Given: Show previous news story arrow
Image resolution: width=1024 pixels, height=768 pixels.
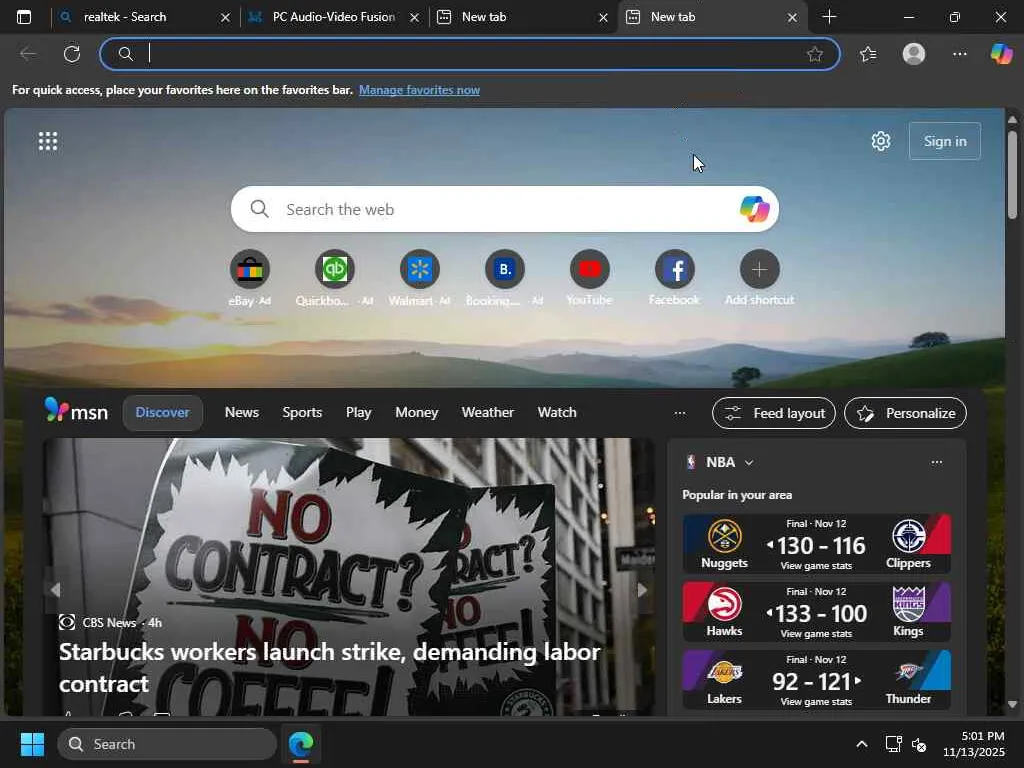Looking at the screenshot, I should pyautogui.click(x=55, y=590).
